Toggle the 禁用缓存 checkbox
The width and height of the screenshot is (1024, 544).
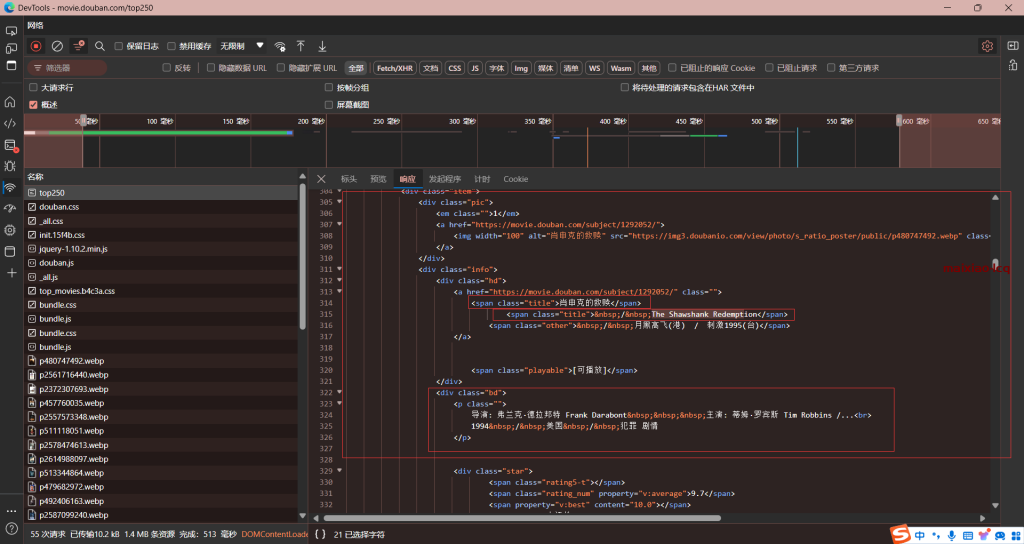pos(171,46)
